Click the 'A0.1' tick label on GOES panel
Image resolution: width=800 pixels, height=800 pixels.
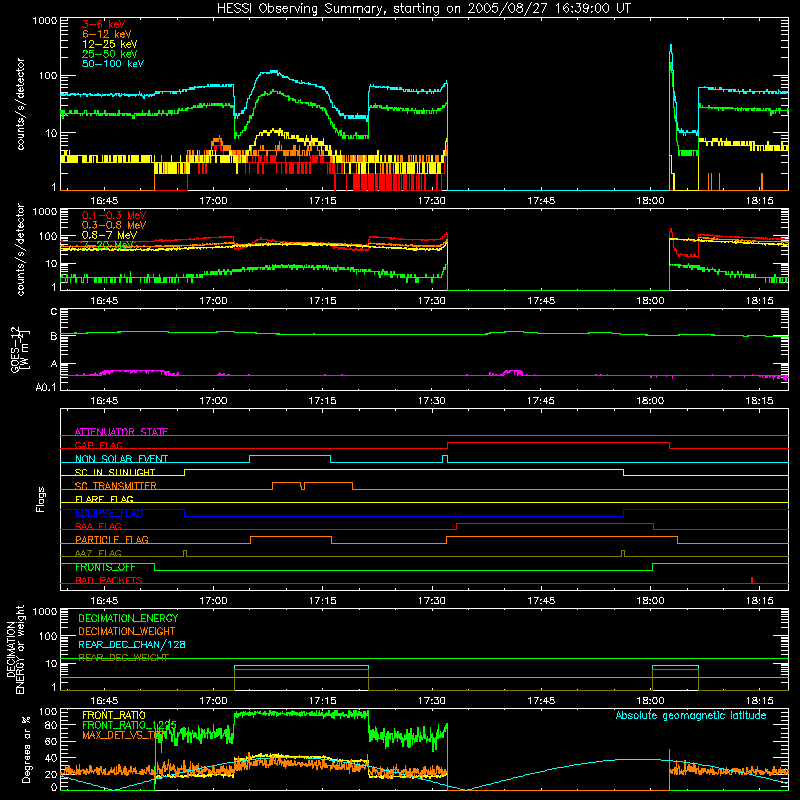pyautogui.click(x=46, y=387)
